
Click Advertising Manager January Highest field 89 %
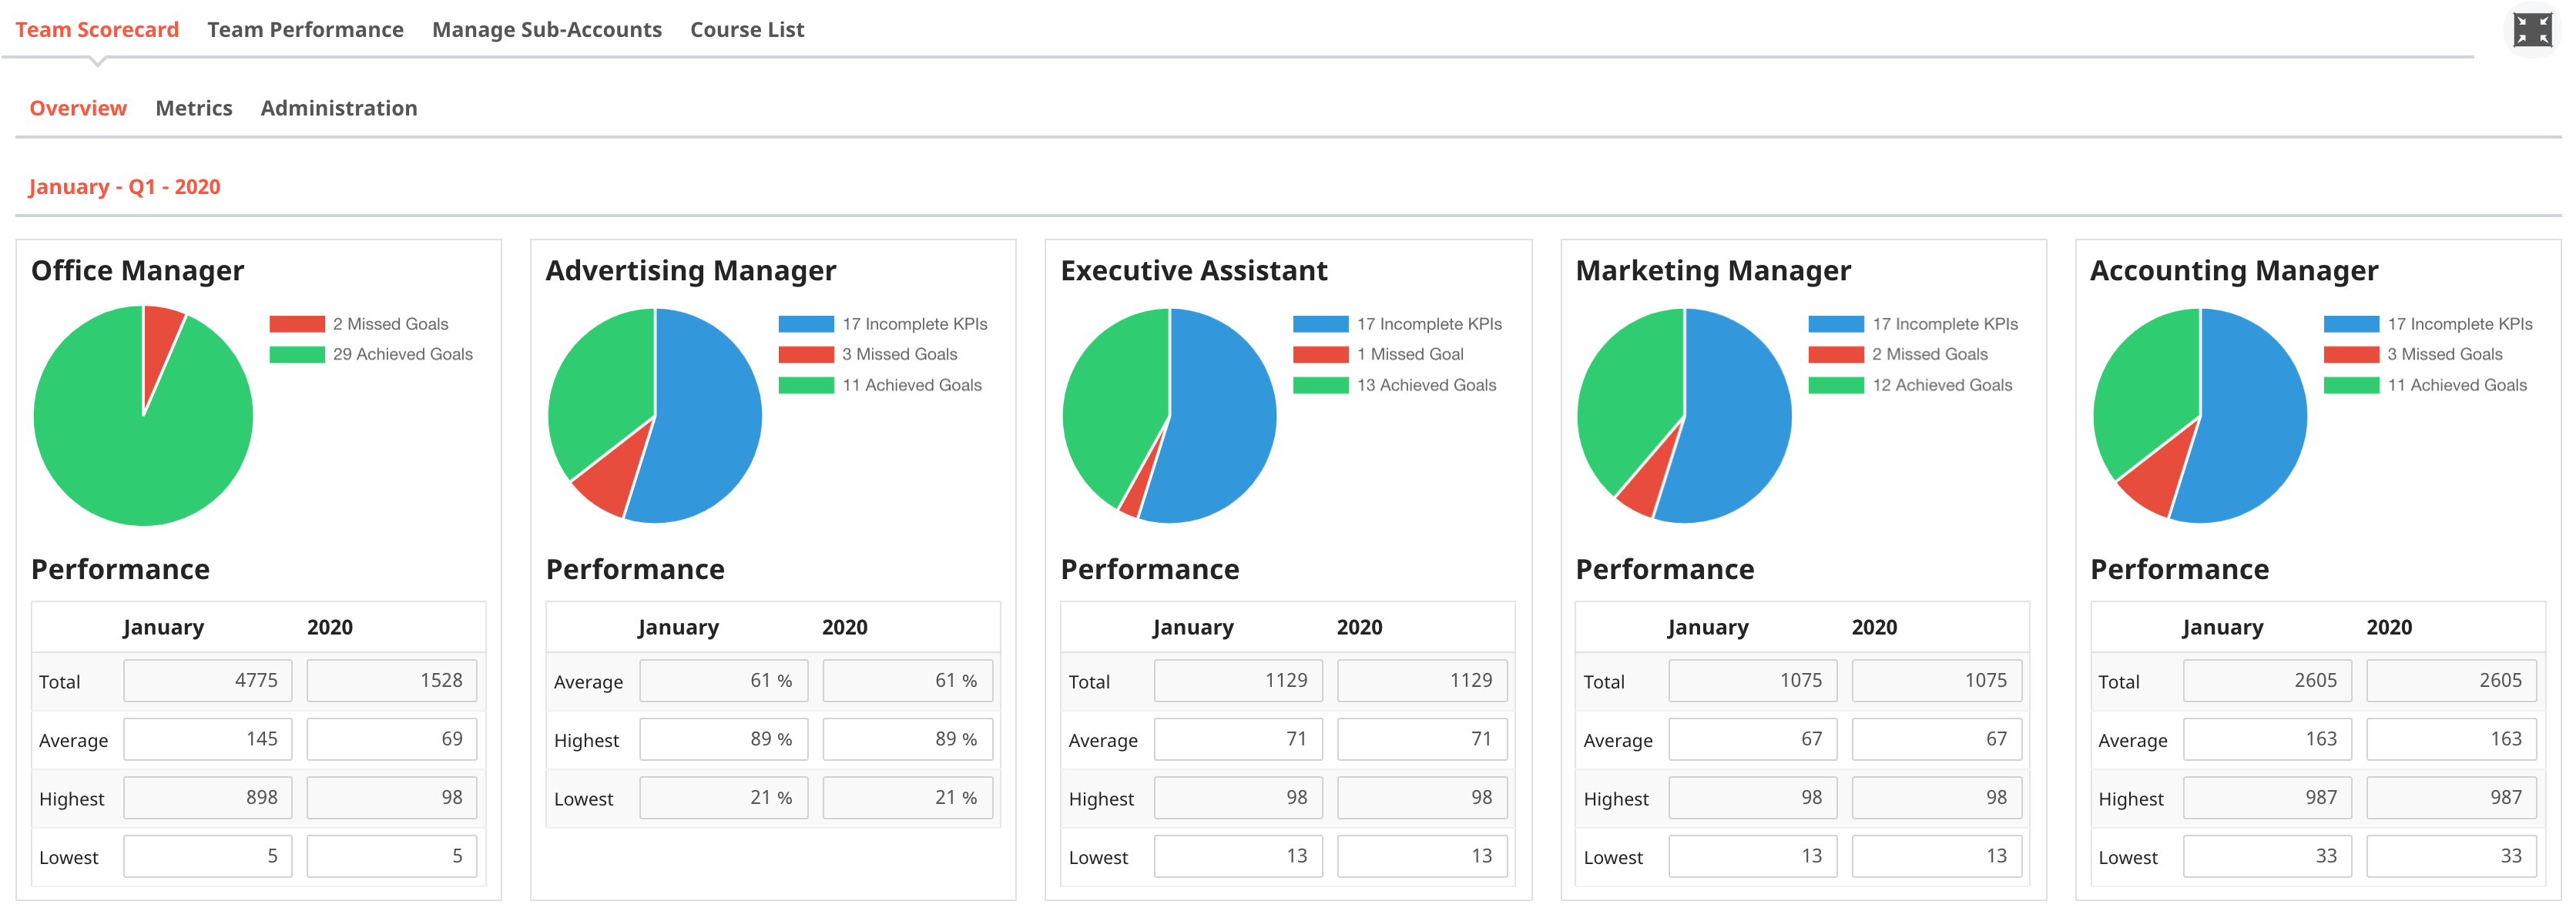[723, 739]
